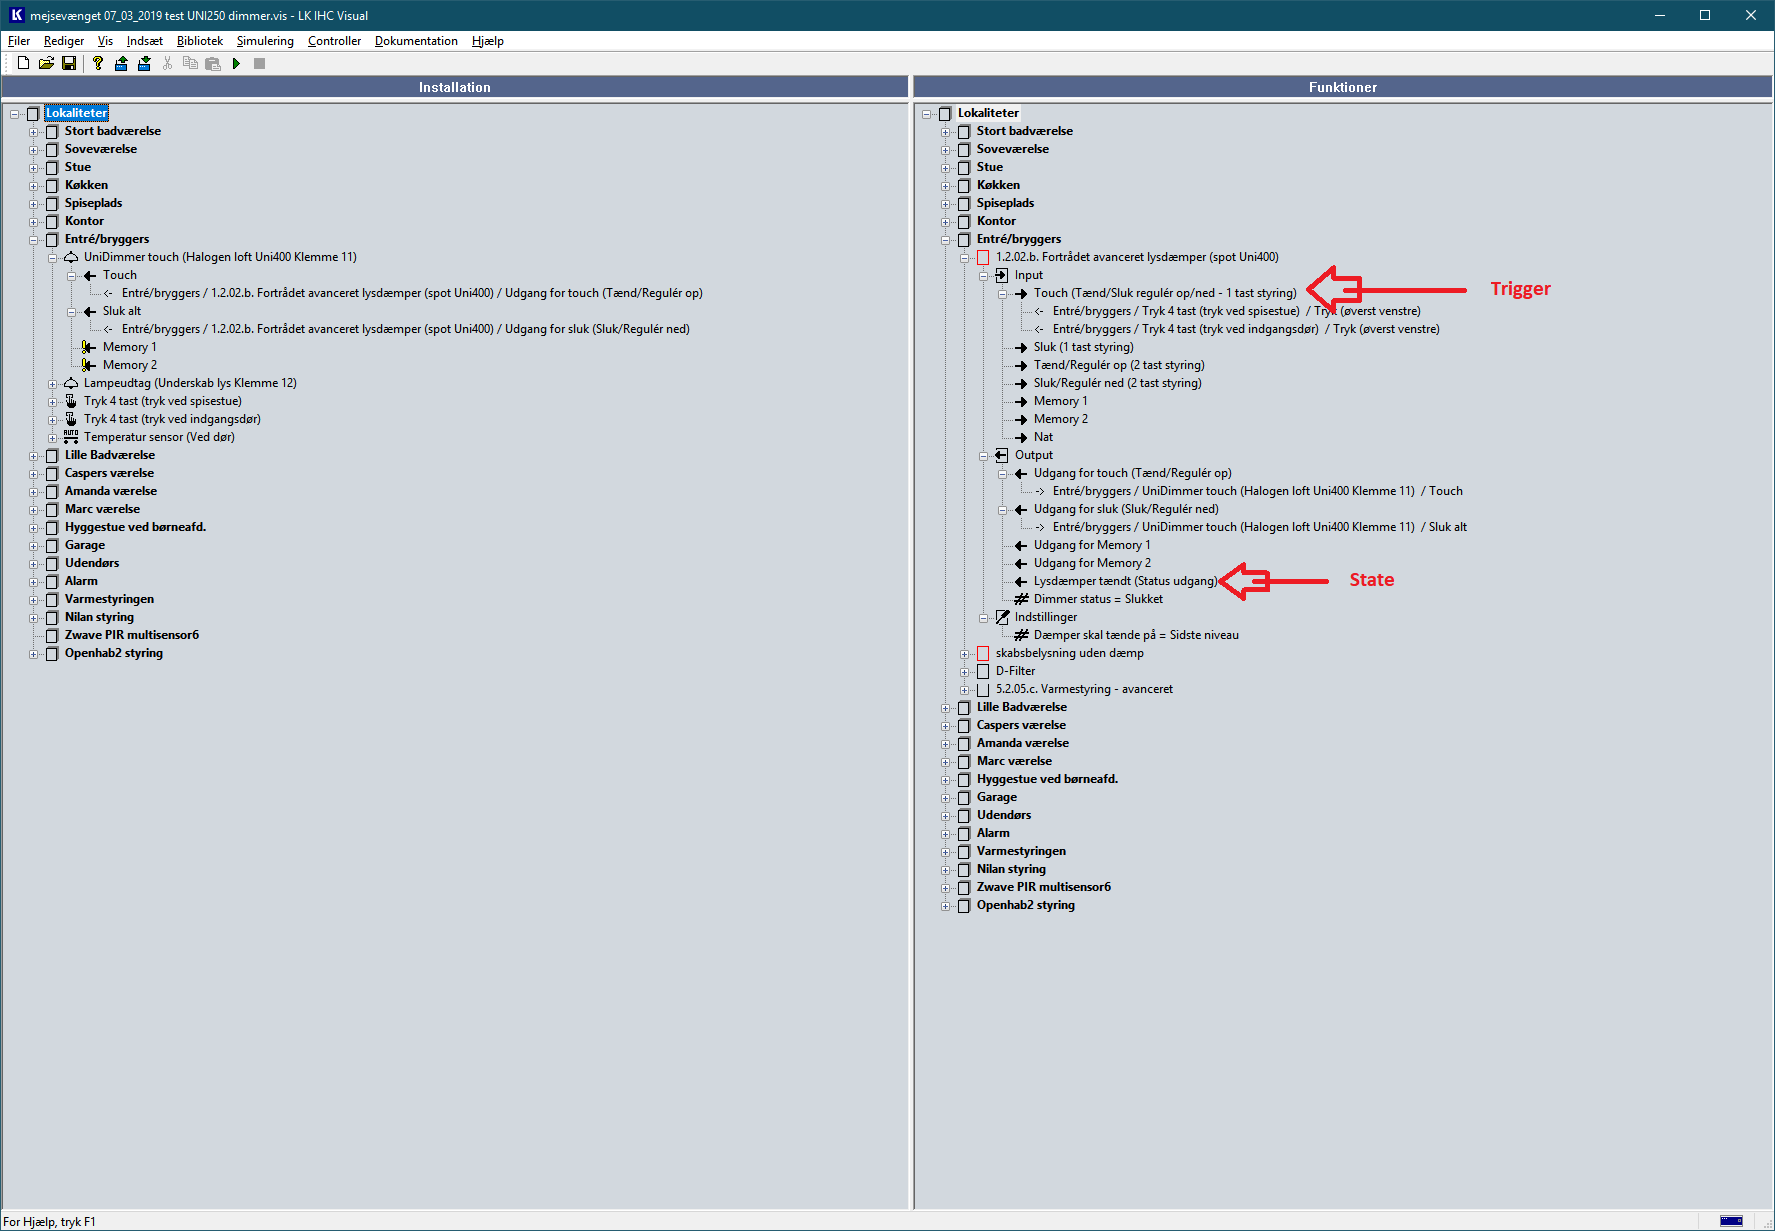1775x1231 pixels.
Task: Collapse Entré/bryggers in the Funktioner tree
Action: 946,240
